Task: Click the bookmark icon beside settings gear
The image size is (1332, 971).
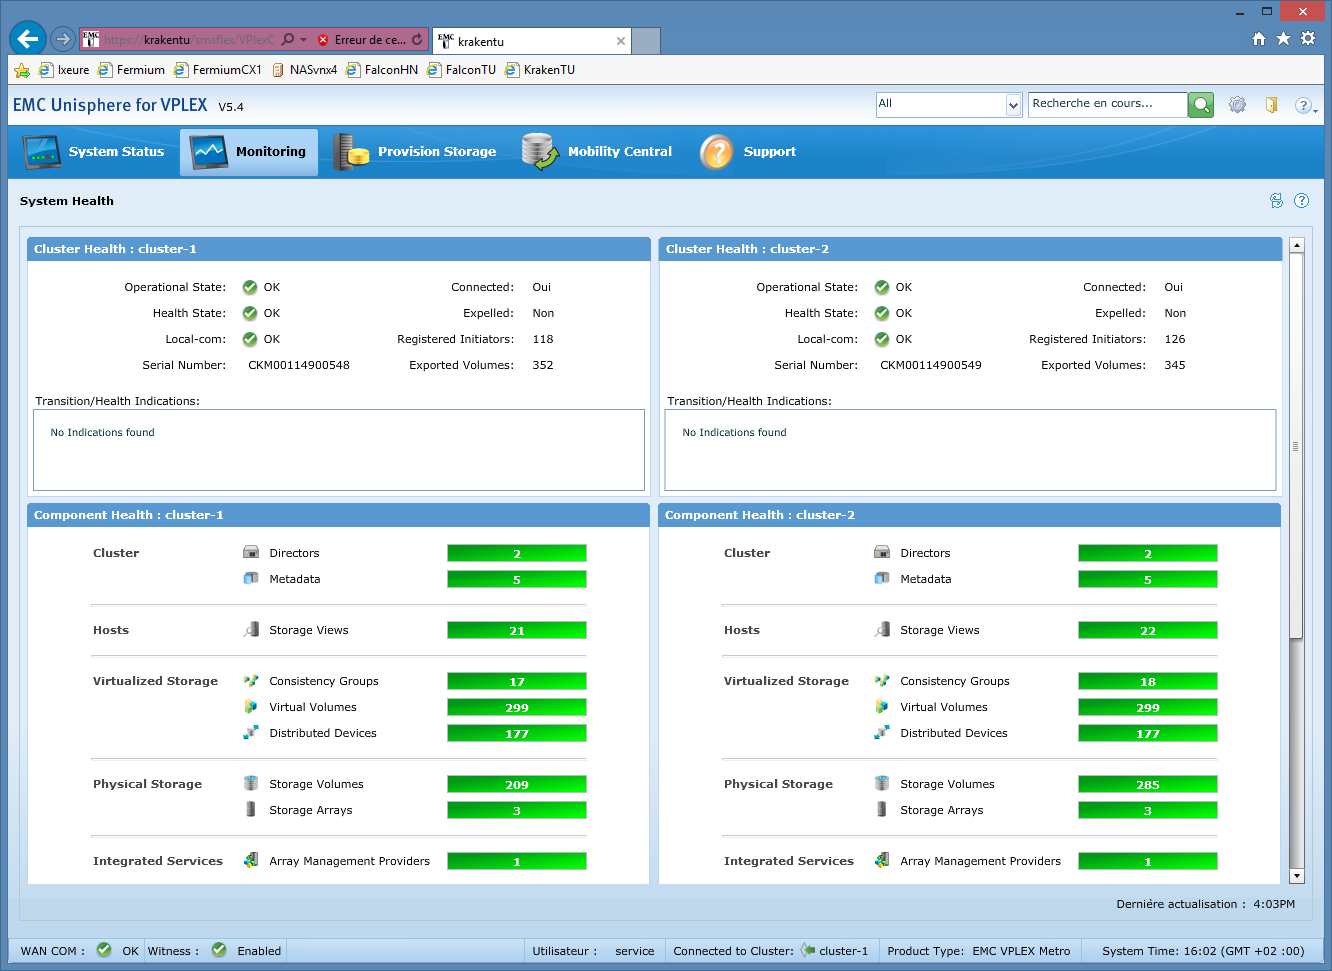Action: (1271, 105)
